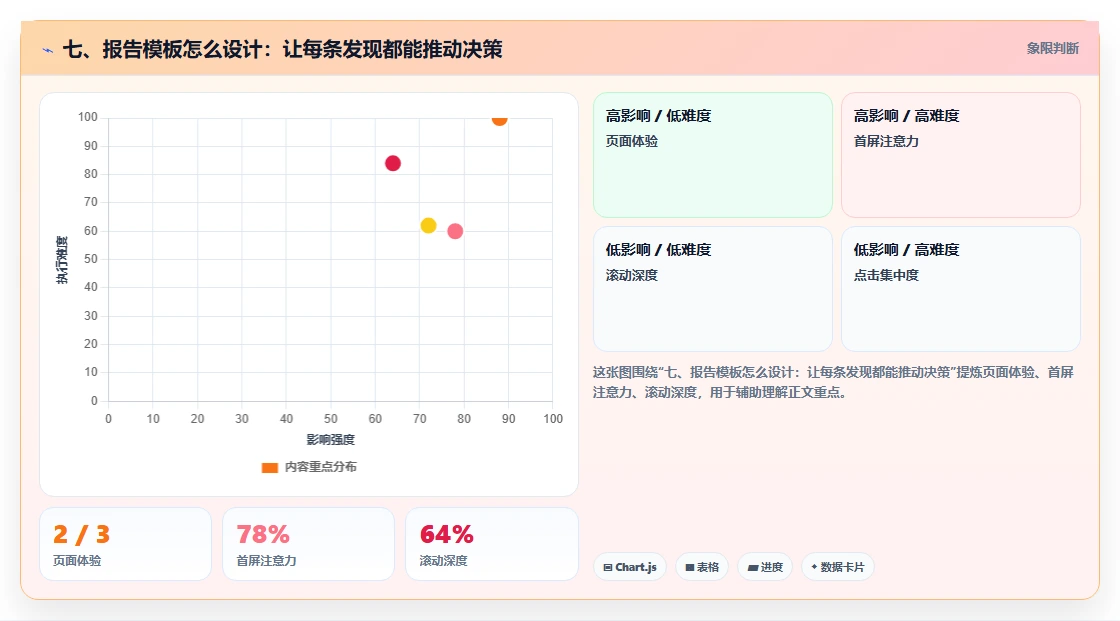Open the 78% 首屏注意力 stat card
1120x621 pixels.
click(309, 544)
